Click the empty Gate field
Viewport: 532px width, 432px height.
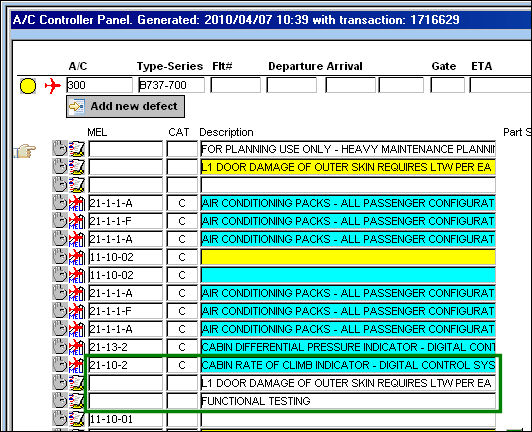coord(447,85)
